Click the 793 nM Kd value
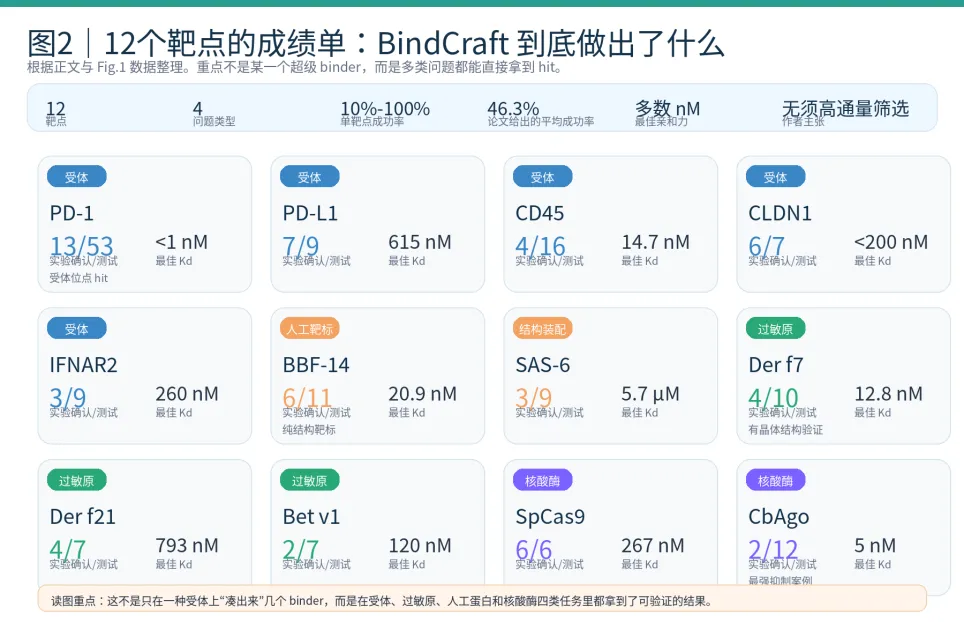This screenshot has height=622, width=964. 187,545
